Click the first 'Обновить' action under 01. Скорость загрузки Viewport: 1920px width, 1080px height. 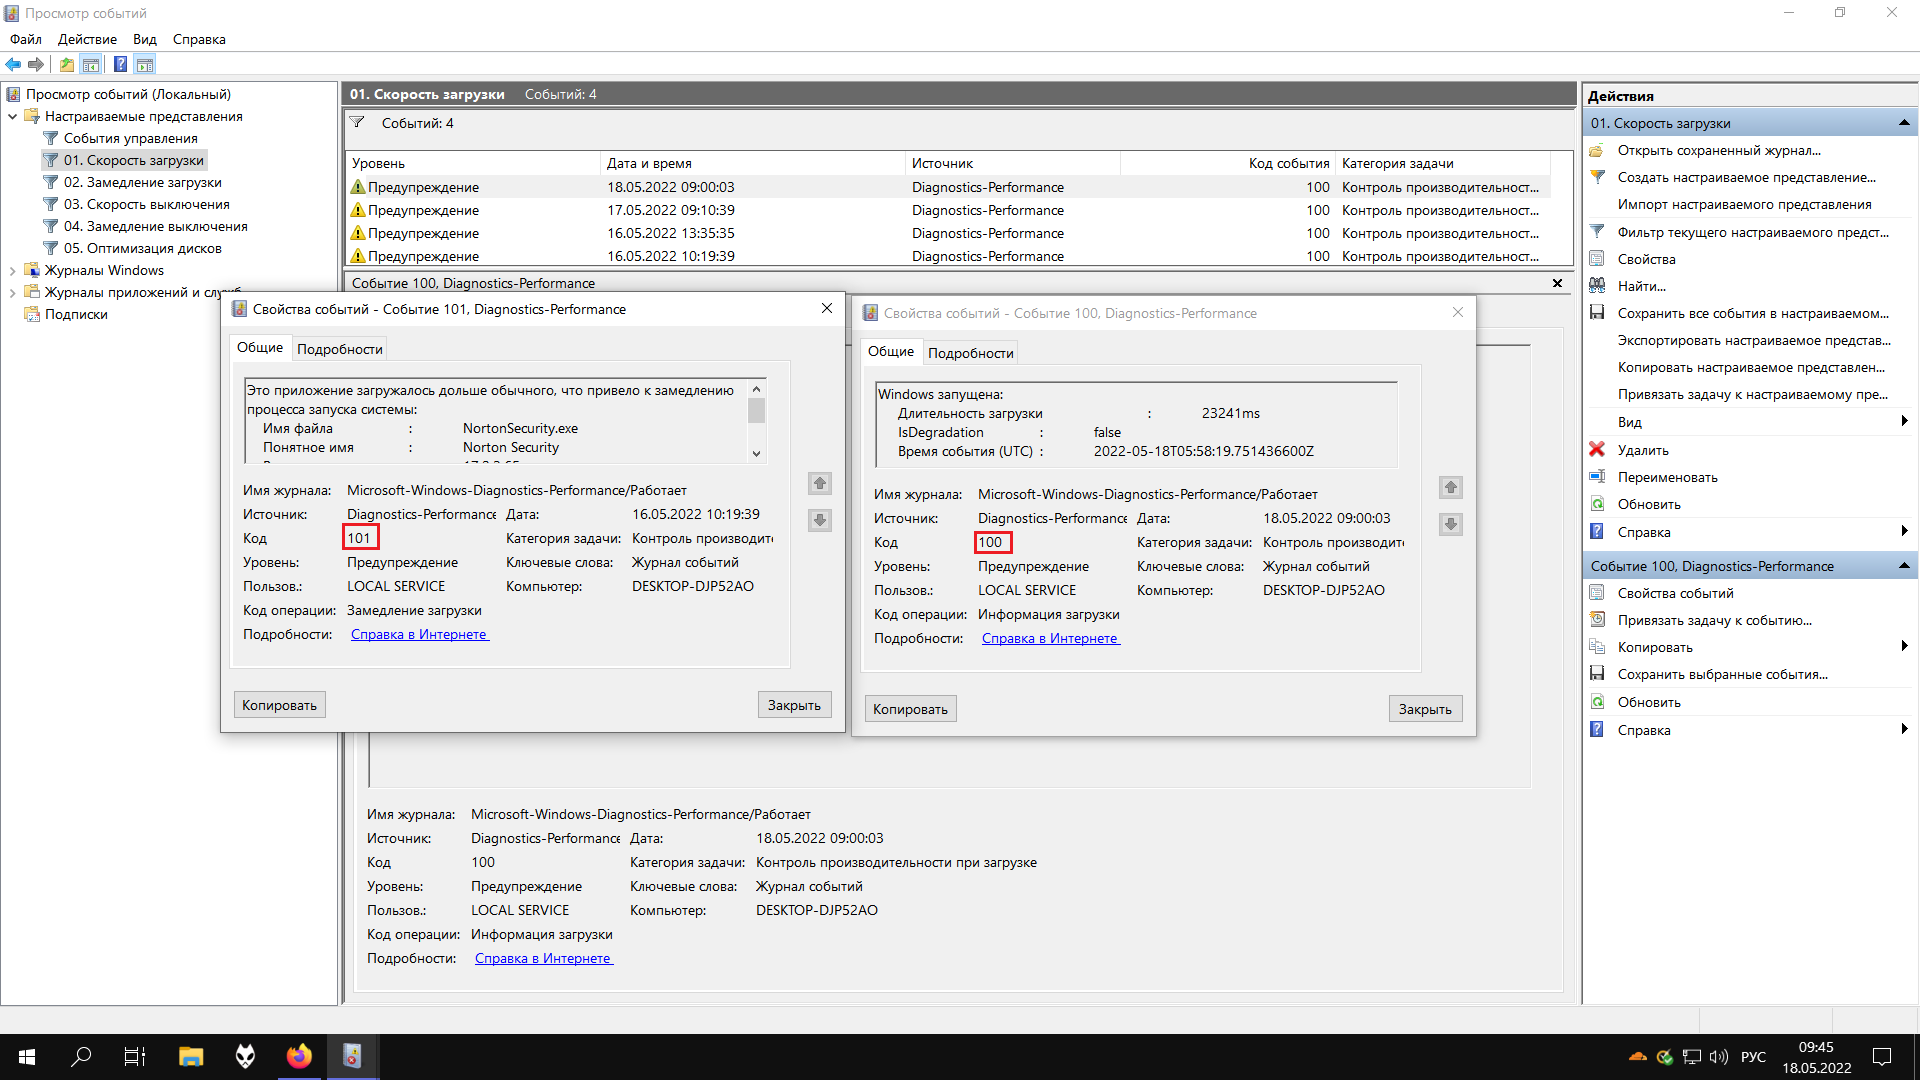click(1649, 504)
